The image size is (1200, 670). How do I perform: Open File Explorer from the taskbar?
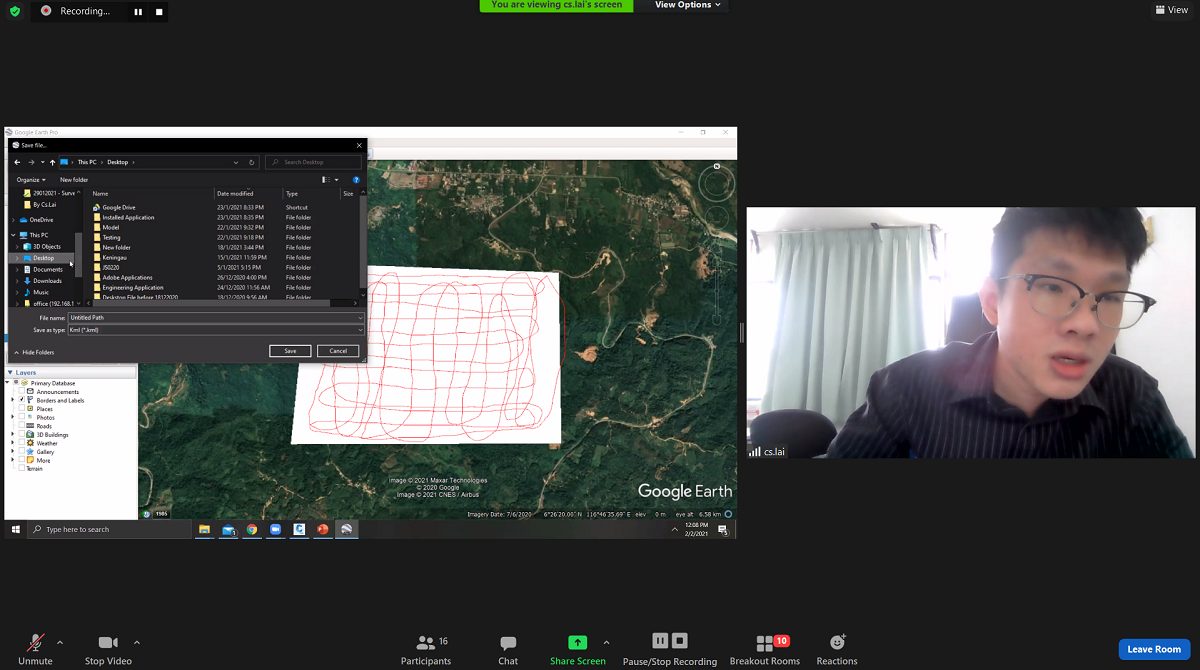pos(204,529)
